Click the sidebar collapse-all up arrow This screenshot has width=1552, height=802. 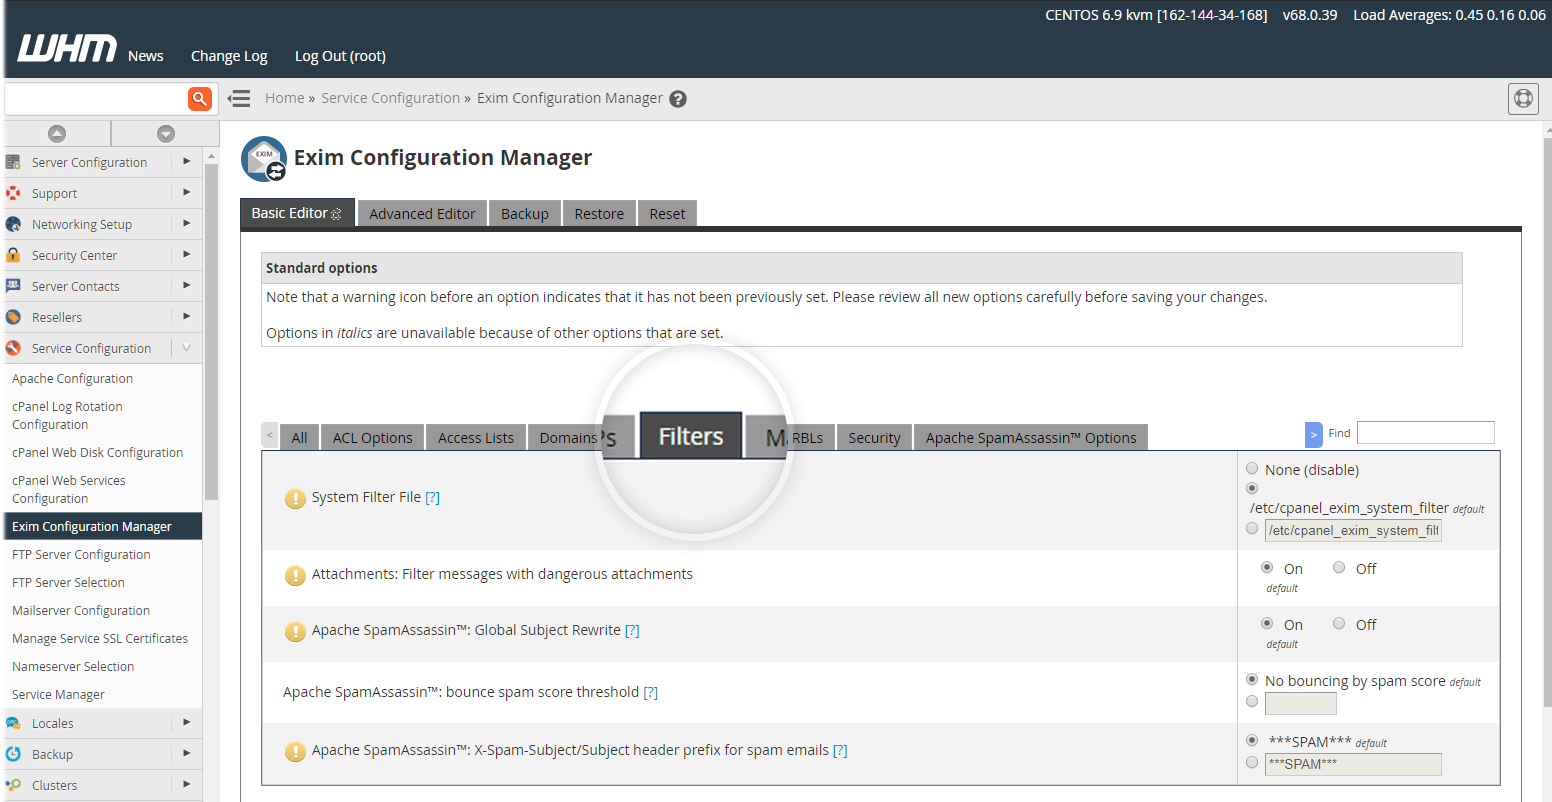point(57,134)
